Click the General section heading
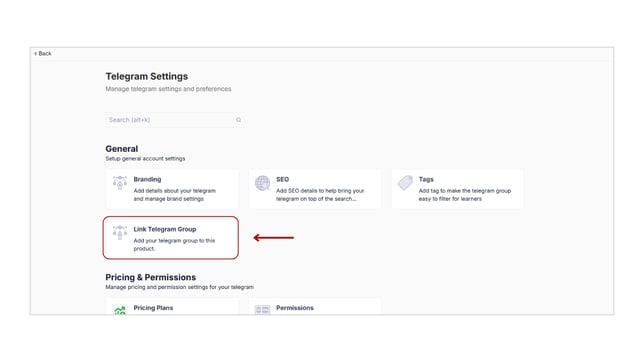 click(122, 149)
